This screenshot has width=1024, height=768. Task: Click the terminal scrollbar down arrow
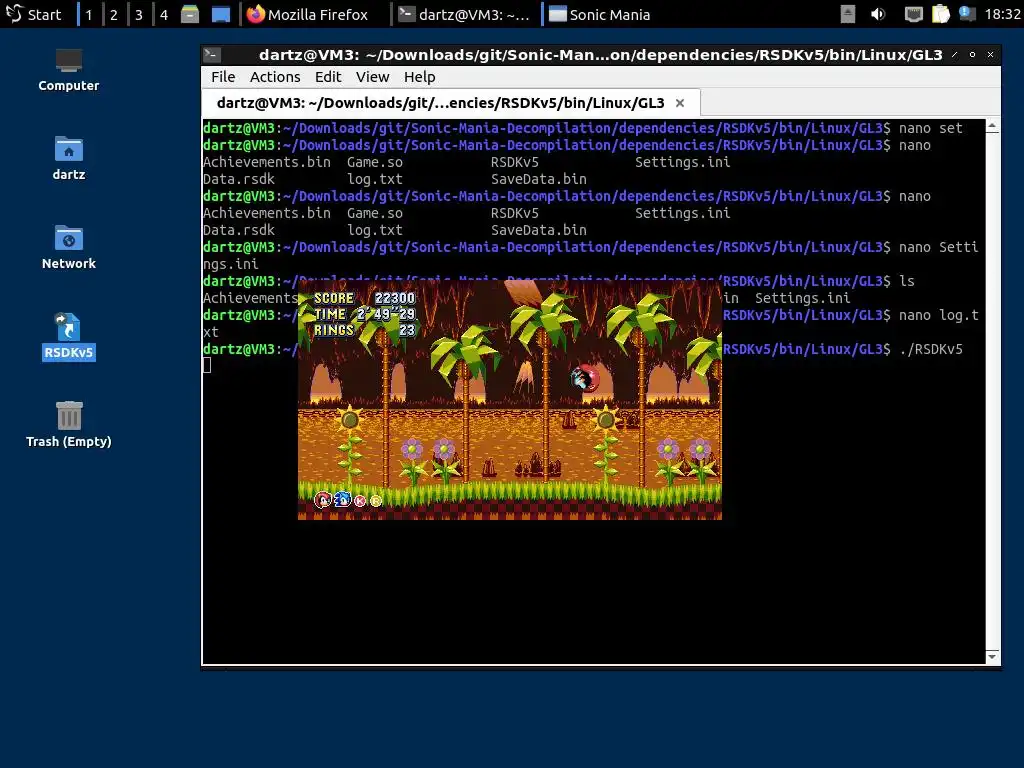tap(993, 657)
